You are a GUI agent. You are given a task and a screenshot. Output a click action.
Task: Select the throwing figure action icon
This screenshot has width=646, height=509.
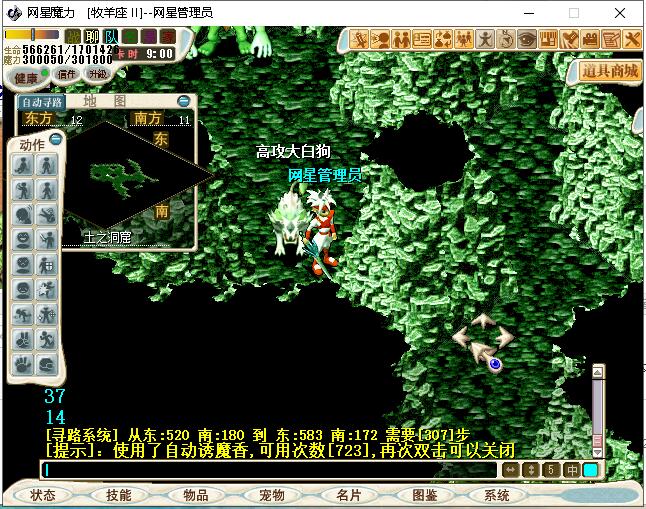47,315
